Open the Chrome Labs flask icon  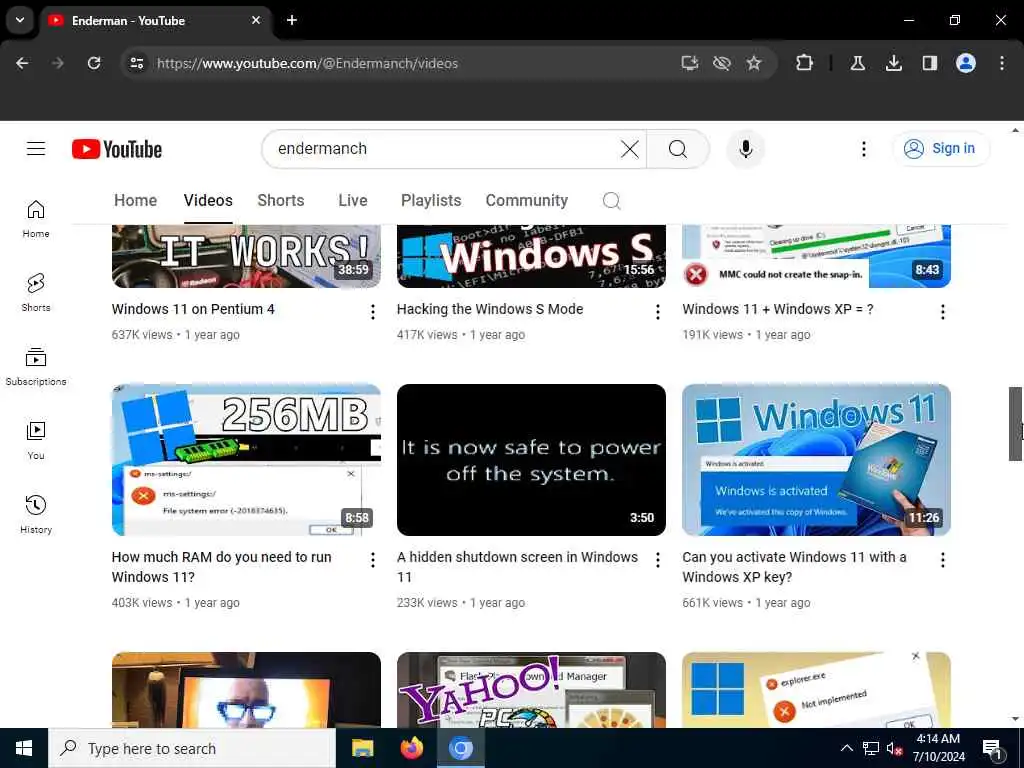857,63
